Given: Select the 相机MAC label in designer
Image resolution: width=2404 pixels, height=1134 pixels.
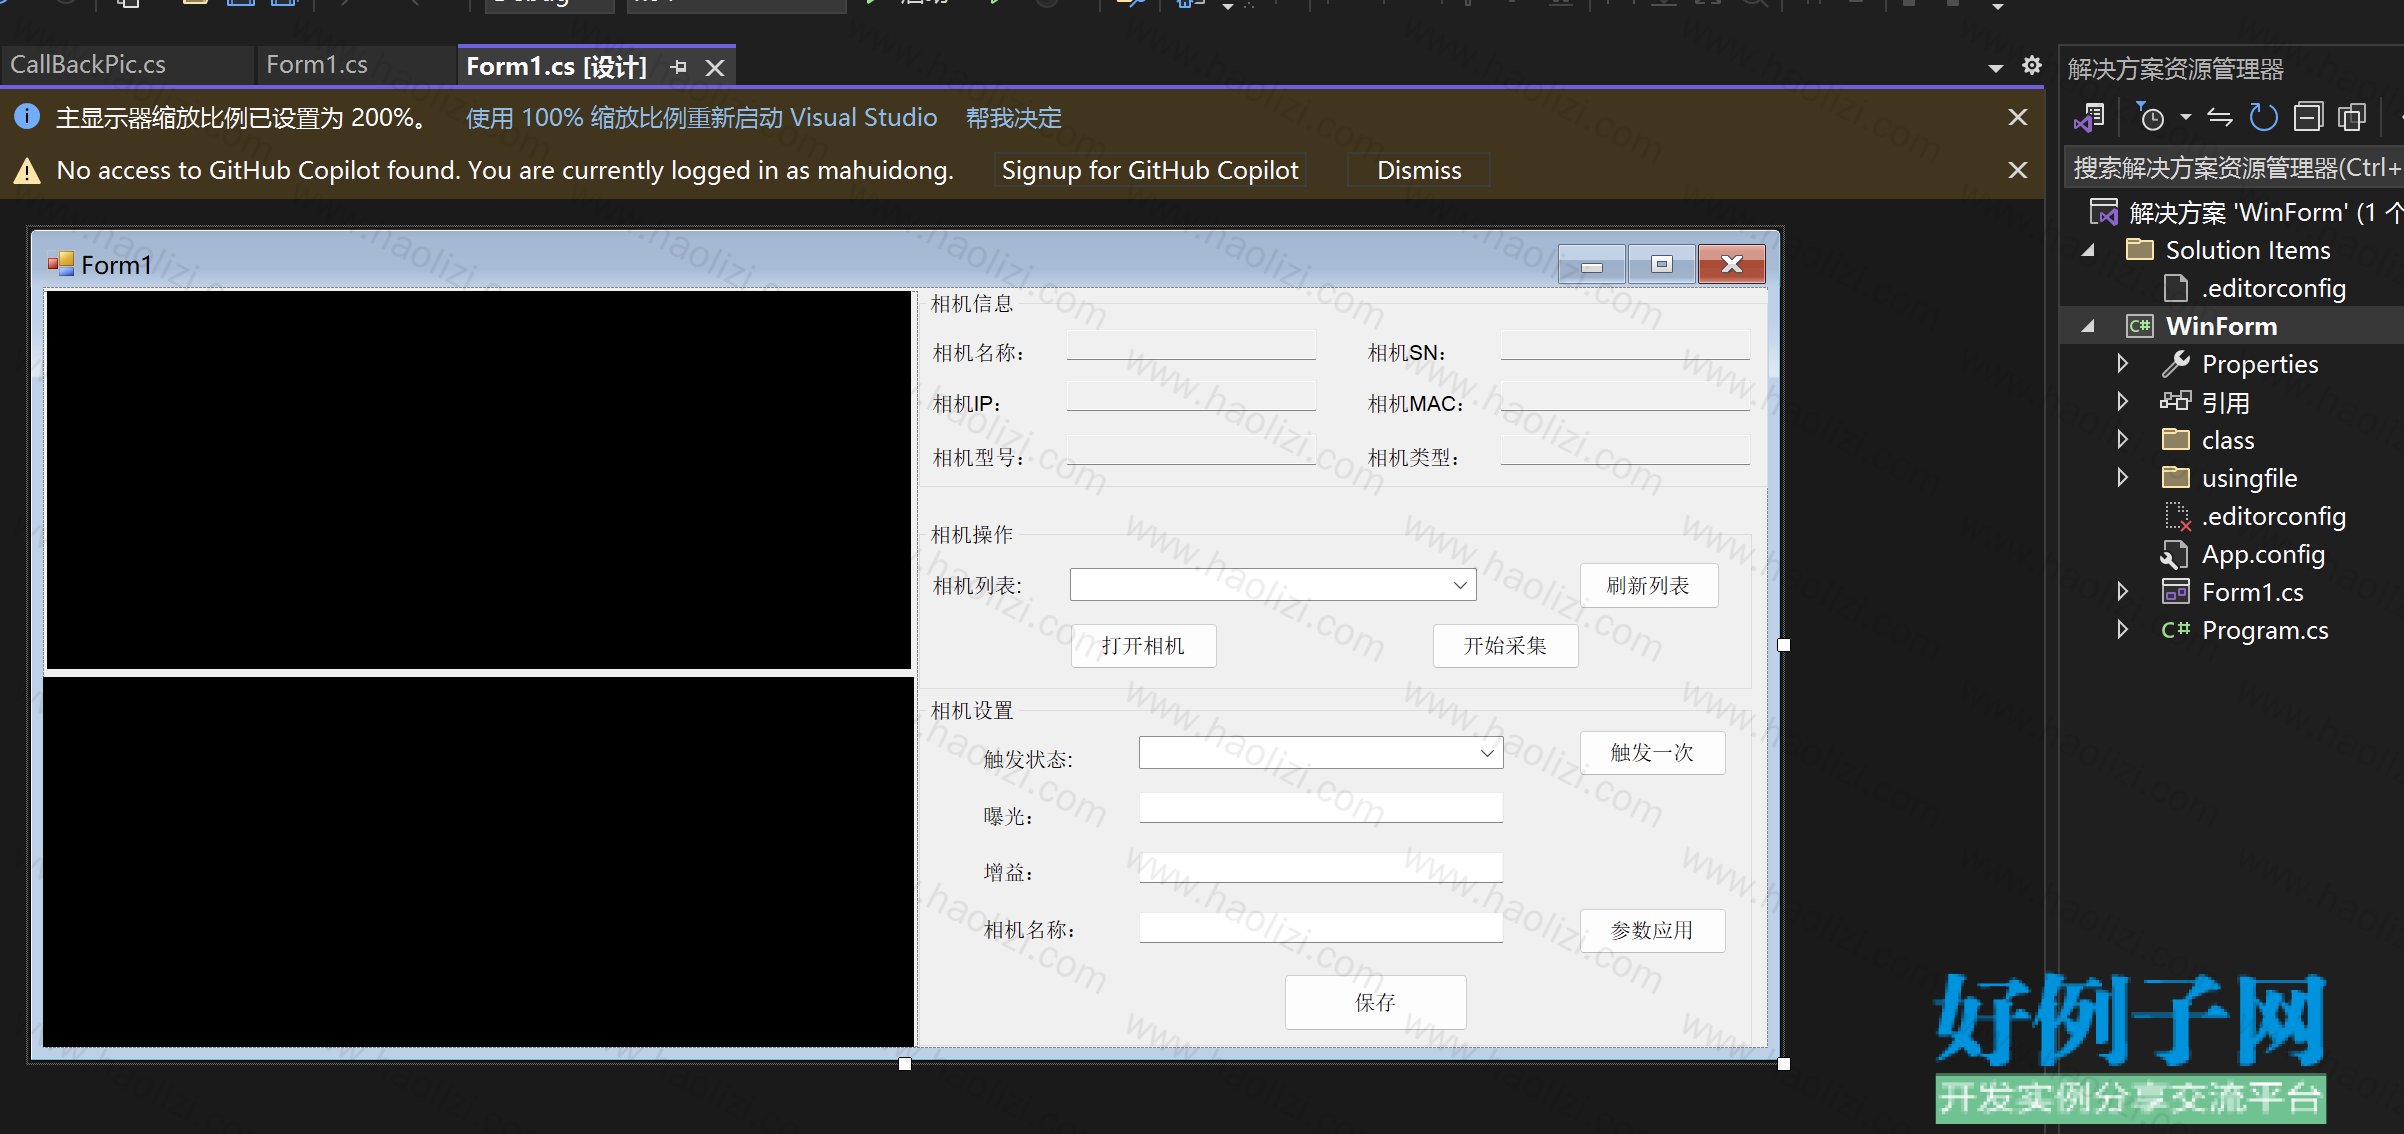Looking at the screenshot, I should coord(1415,404).
